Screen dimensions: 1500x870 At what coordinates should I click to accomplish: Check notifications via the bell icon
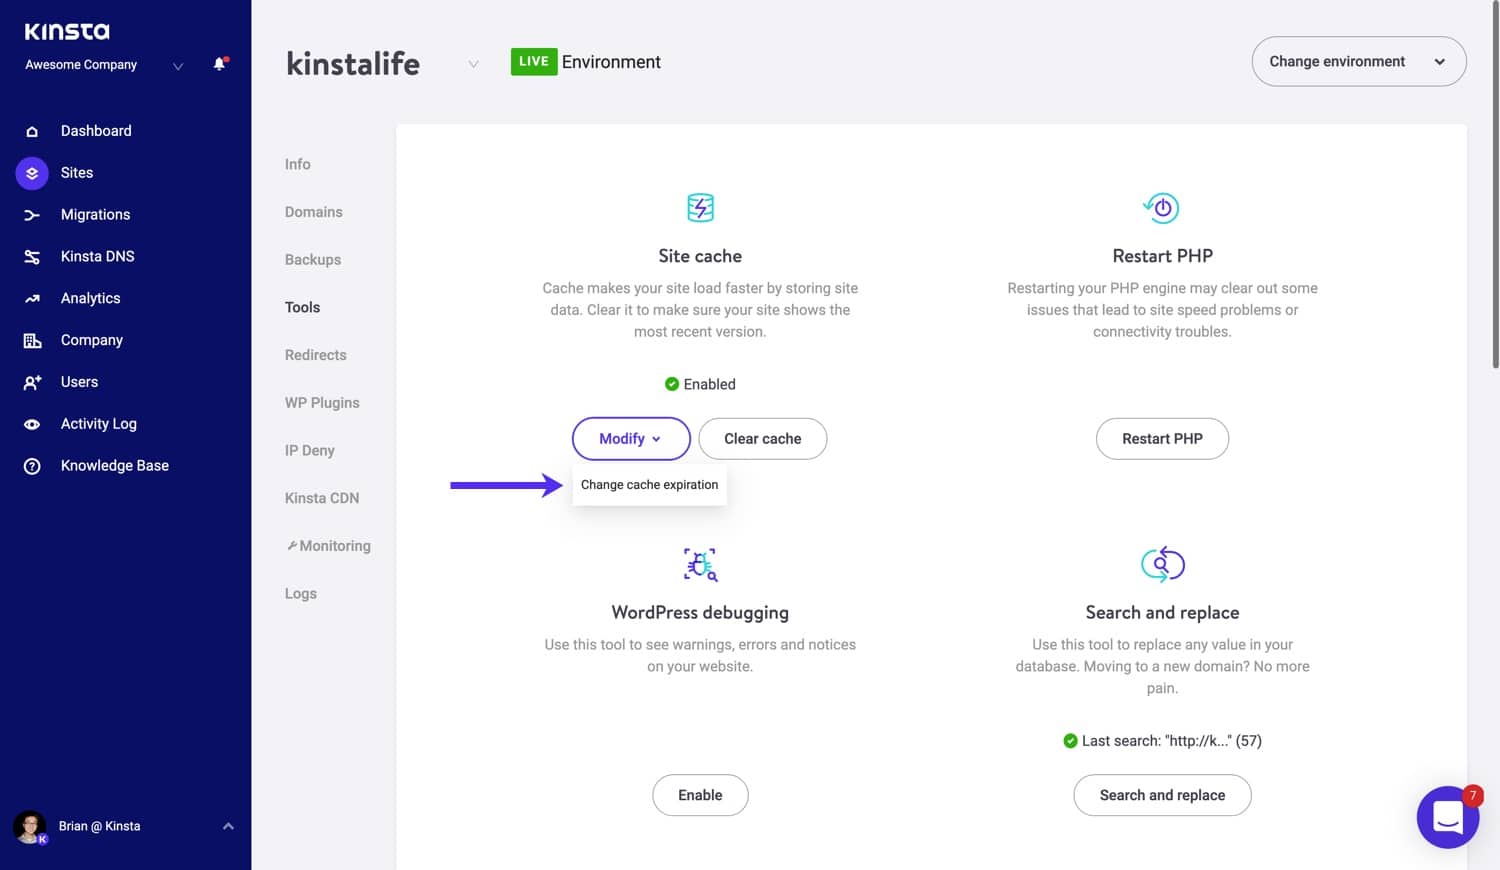point(218,63)
